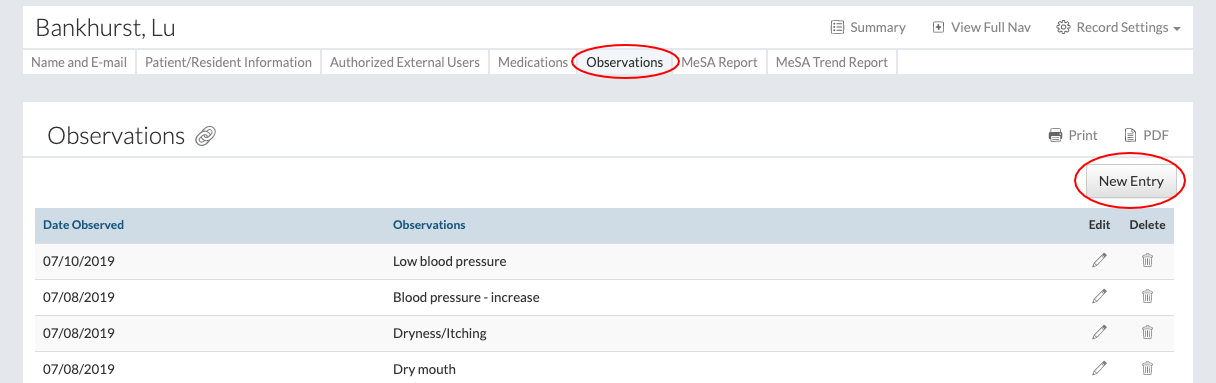The height and width of the screenshot is (383, 1216).
Task: Select the Patient/Resident Information tab
Action: 228,62
